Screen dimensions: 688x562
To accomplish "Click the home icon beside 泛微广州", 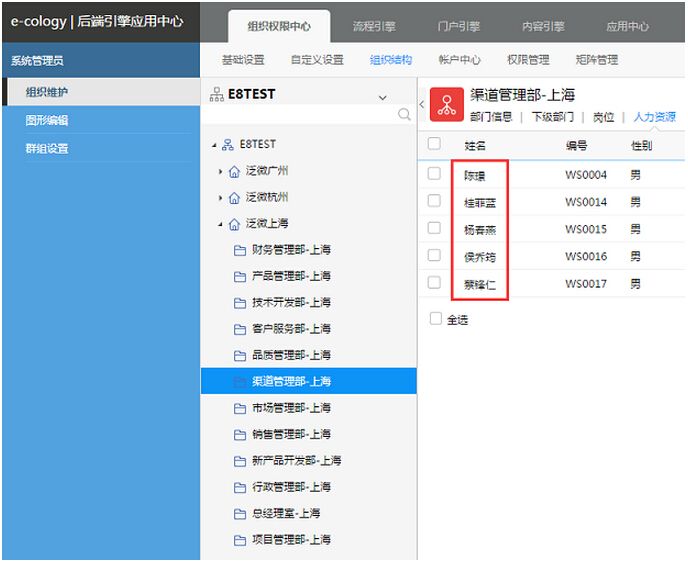I will click(x=235, y=171).
